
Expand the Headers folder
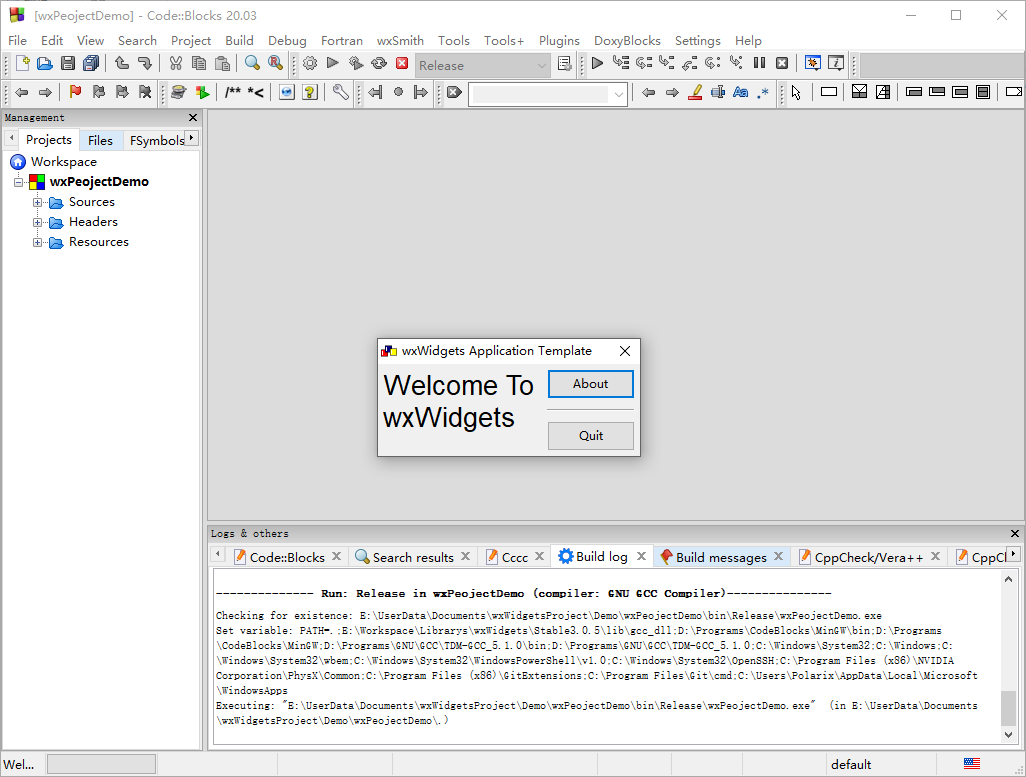click(x=38, y=223)
